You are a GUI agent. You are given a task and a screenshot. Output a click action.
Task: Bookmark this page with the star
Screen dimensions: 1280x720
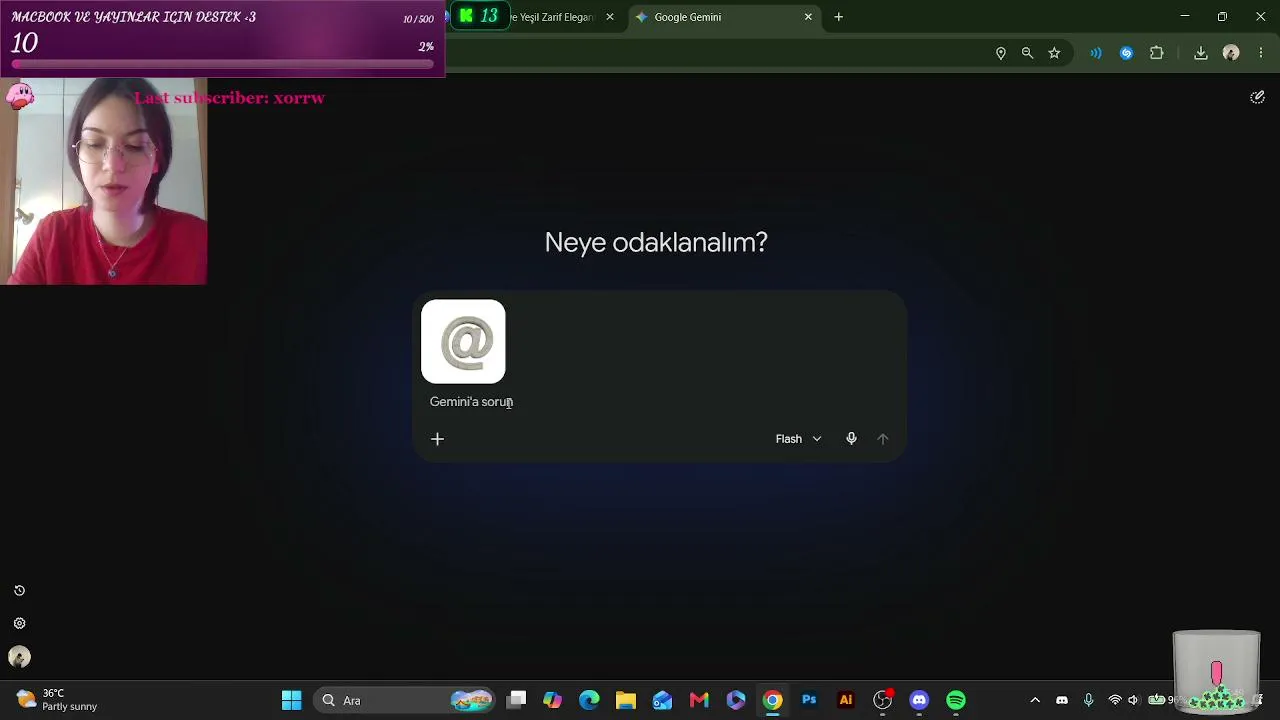click(x=1054, y=53)
